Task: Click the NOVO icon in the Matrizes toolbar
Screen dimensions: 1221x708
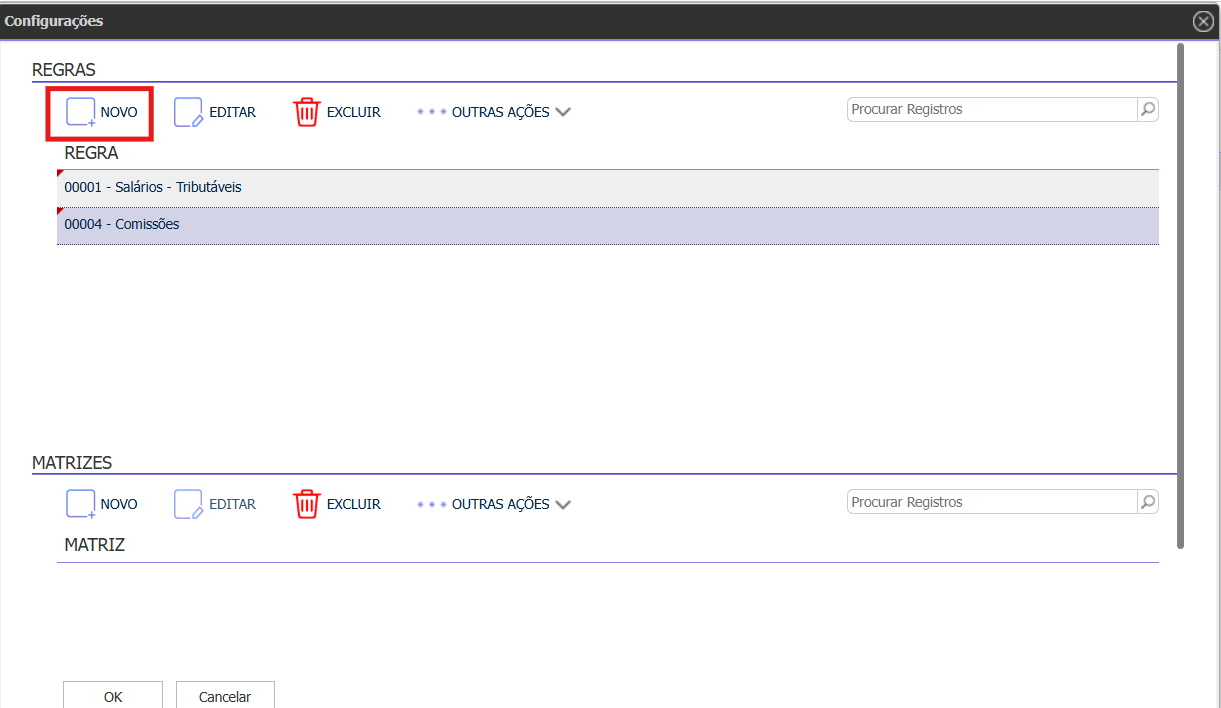Action: [81, 504]
